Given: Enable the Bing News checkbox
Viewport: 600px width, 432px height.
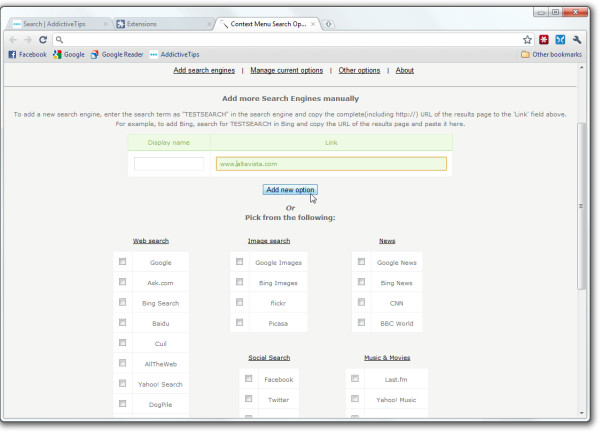Looking at the screenshot, I should click(361, 282).
